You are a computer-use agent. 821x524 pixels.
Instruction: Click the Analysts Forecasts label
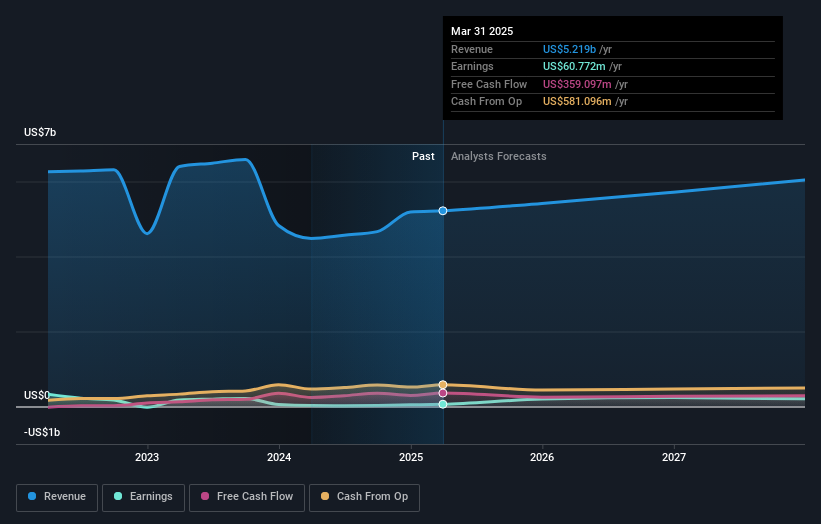[x=498, y=157]
